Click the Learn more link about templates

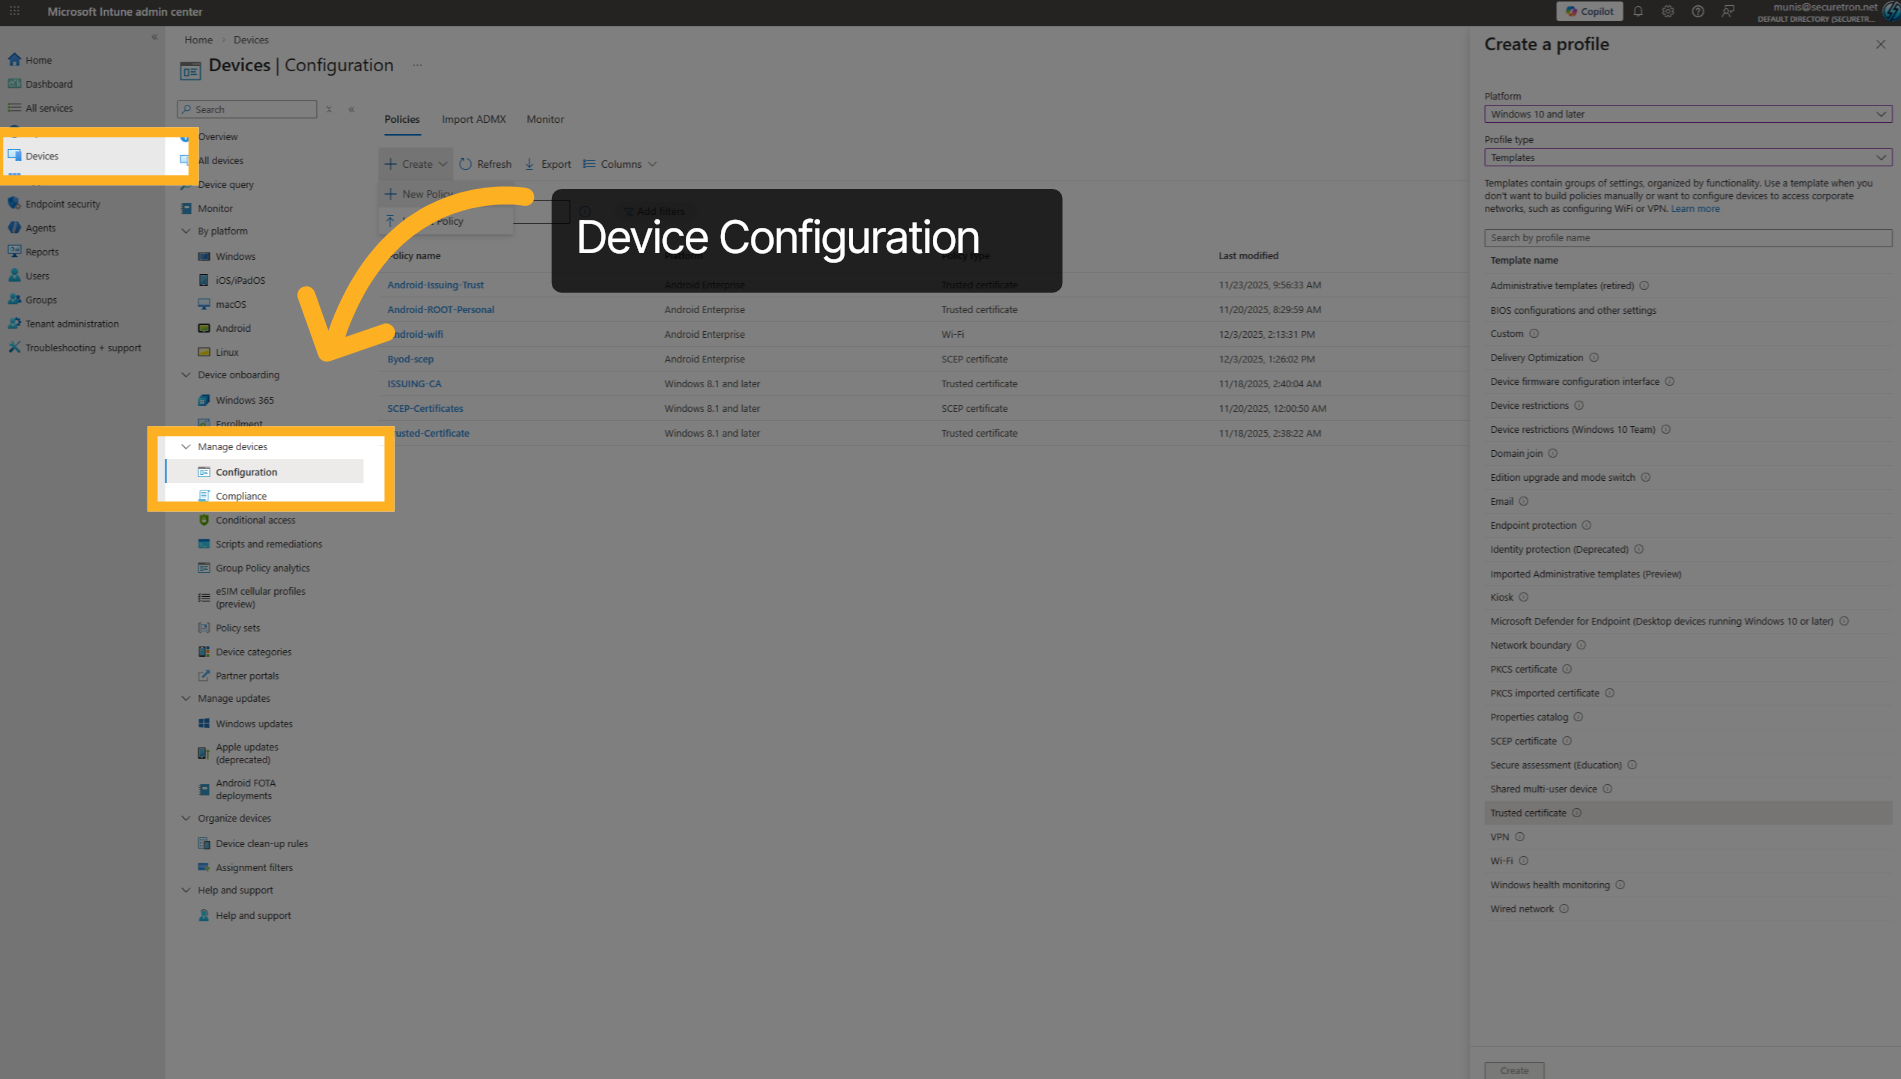point(1695,208)
